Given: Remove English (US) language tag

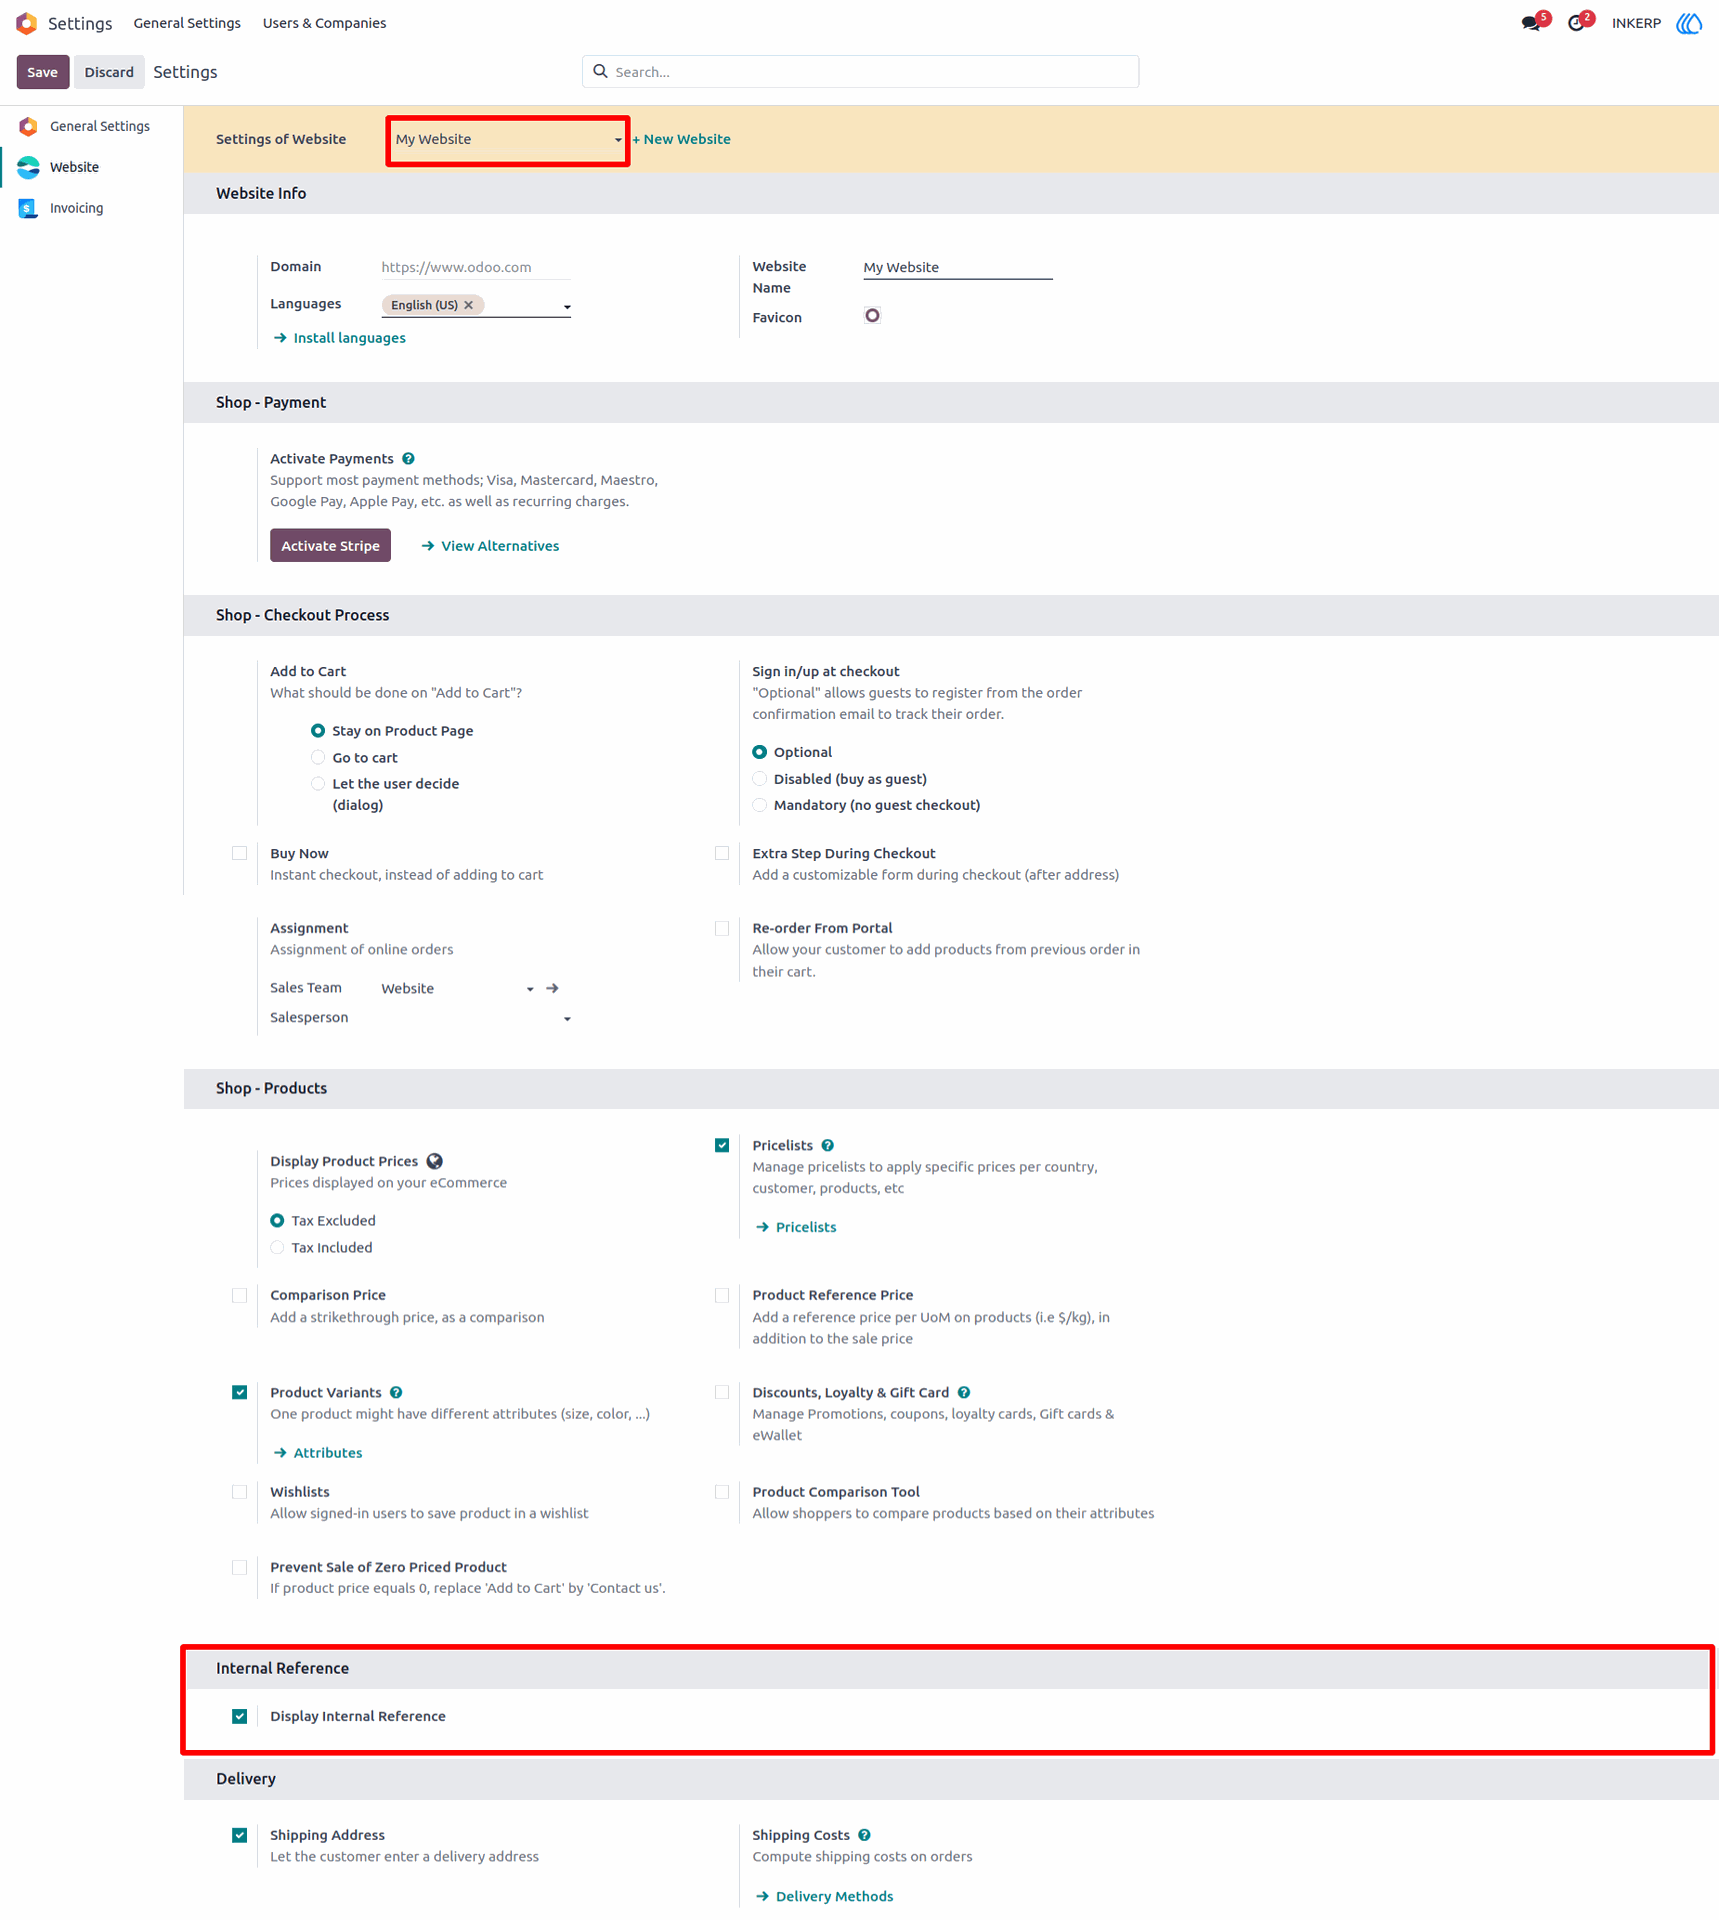Looking at the screenshot, I should pyautogui.click(x=469, y=305).
